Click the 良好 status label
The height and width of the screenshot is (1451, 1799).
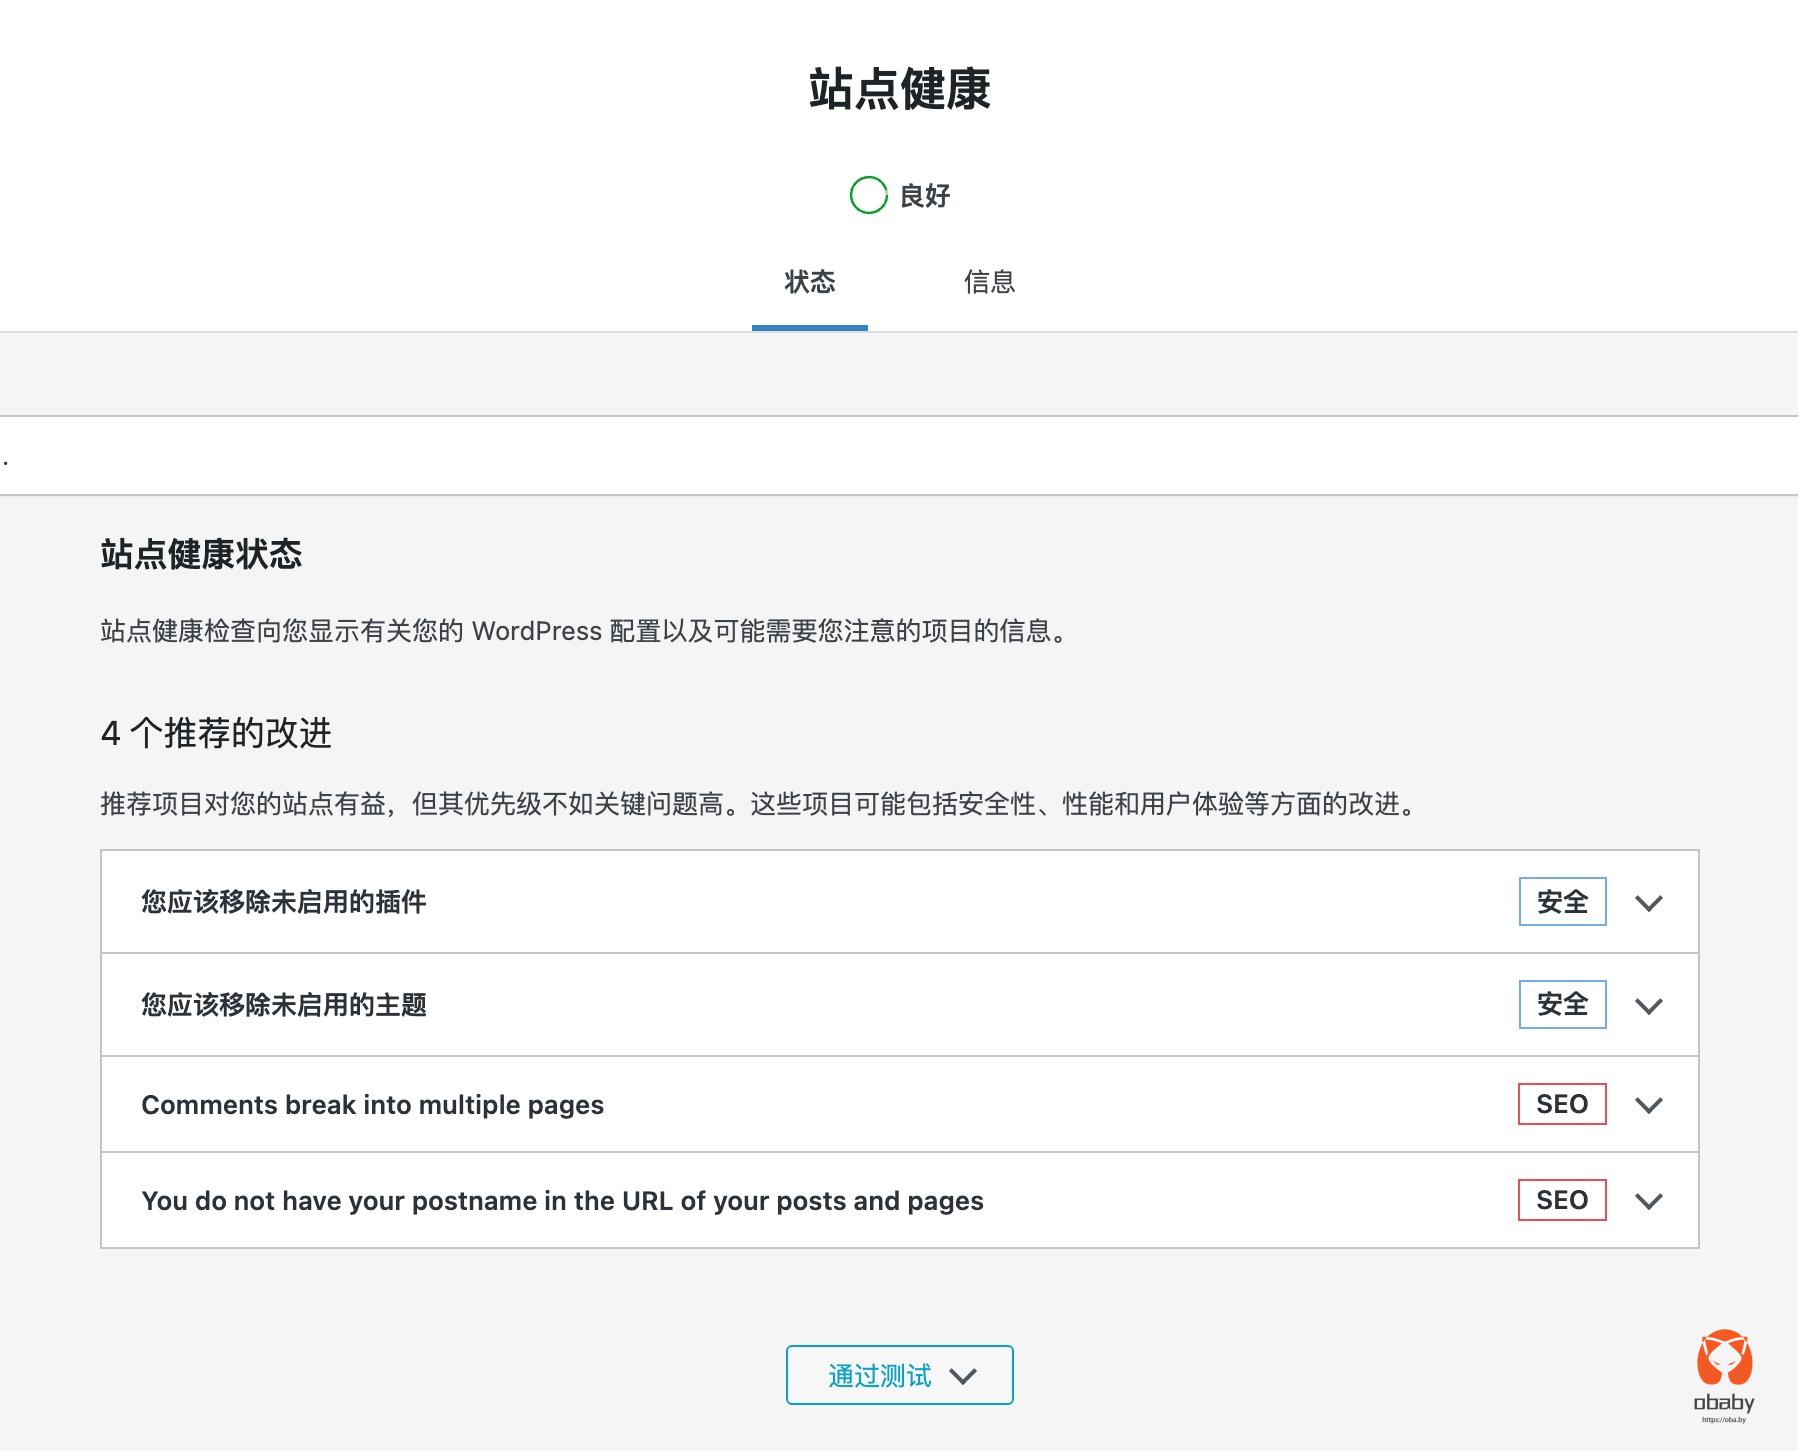point(925,196)
